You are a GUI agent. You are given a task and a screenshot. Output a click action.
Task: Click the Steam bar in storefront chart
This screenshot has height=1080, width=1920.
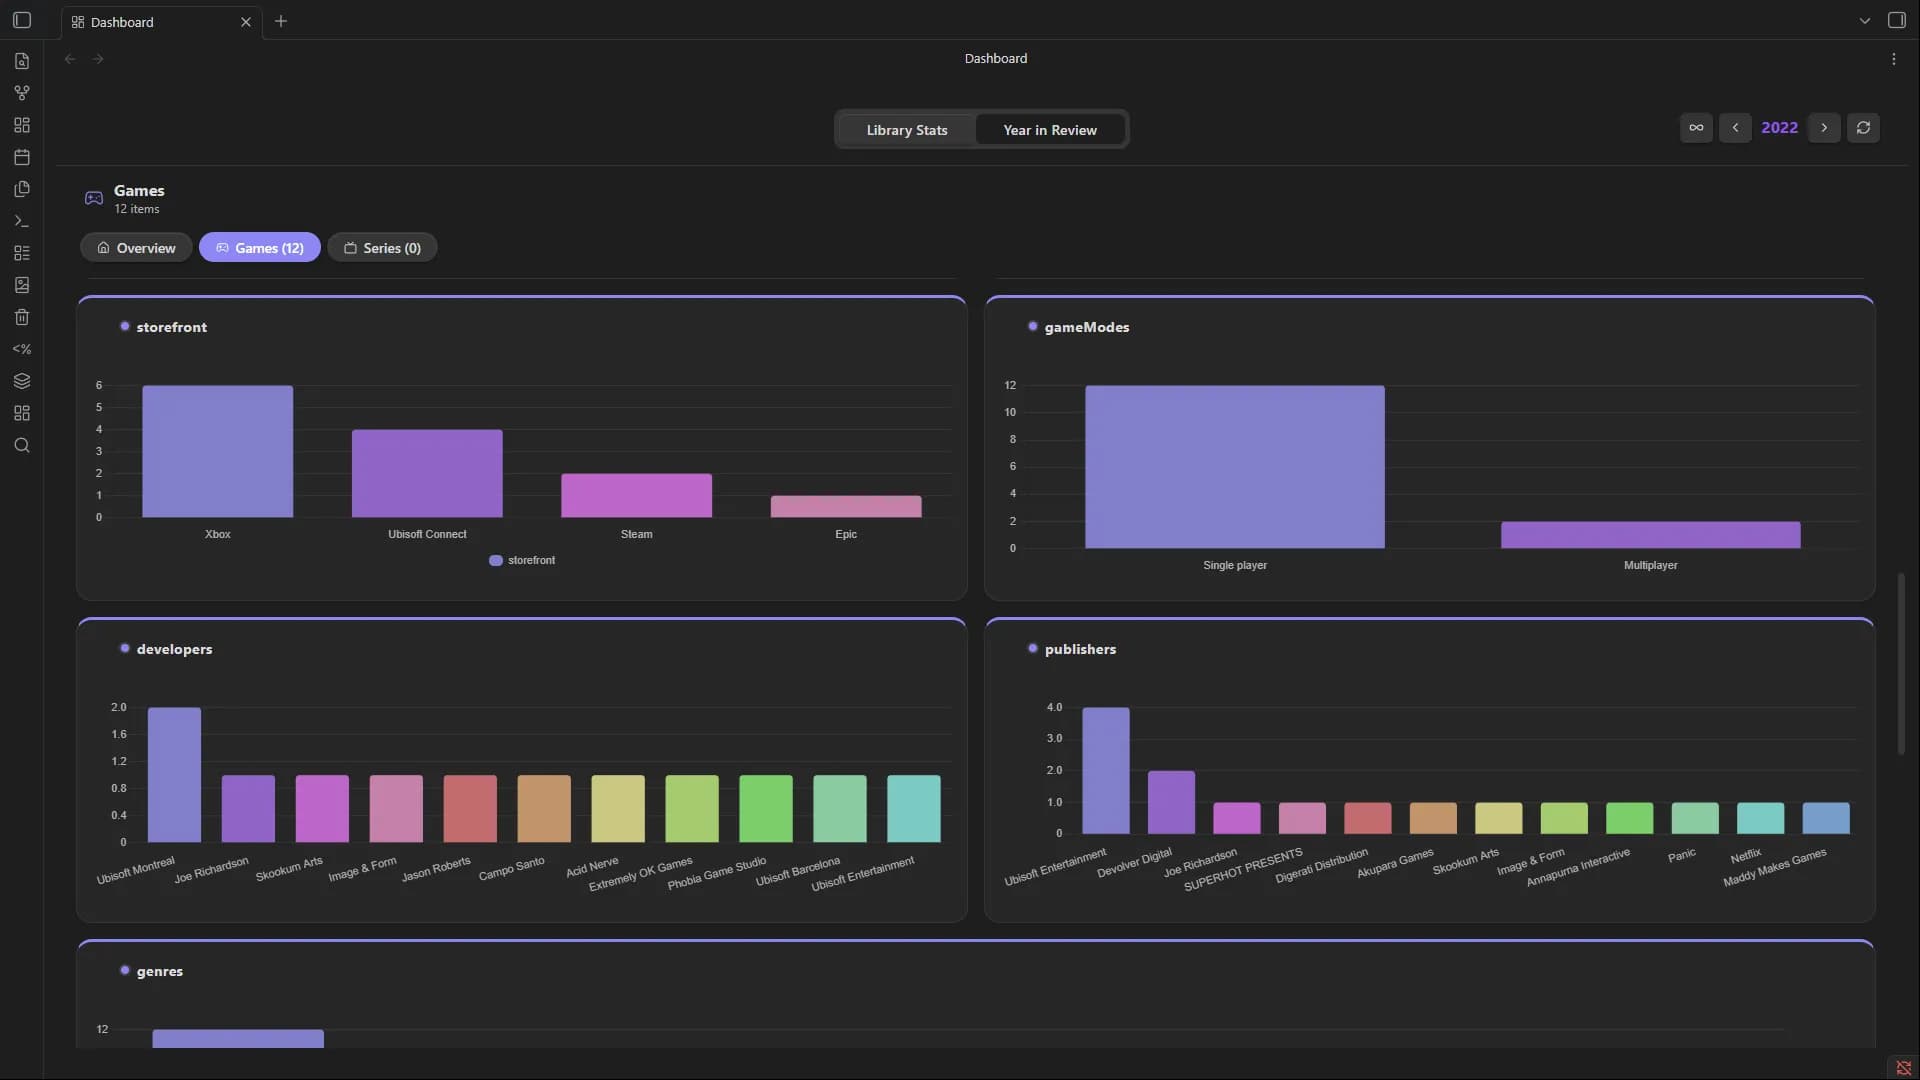click(637, 495)
